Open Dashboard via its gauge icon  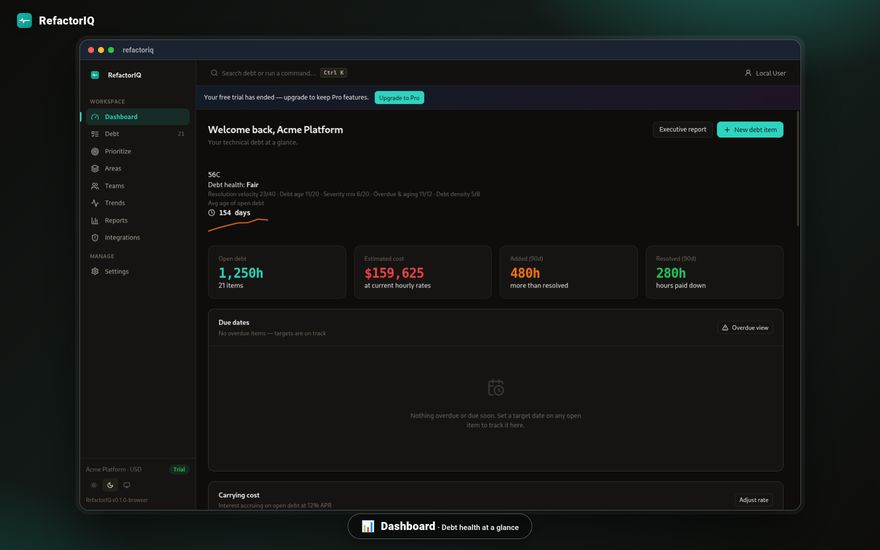(95, 117)
